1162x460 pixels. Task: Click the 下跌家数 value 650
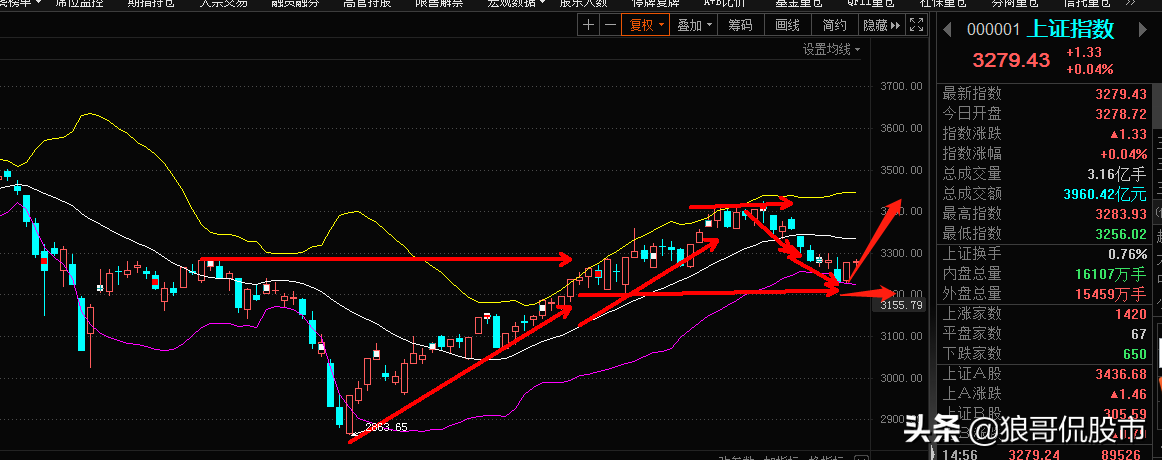tap(1136, 354)
